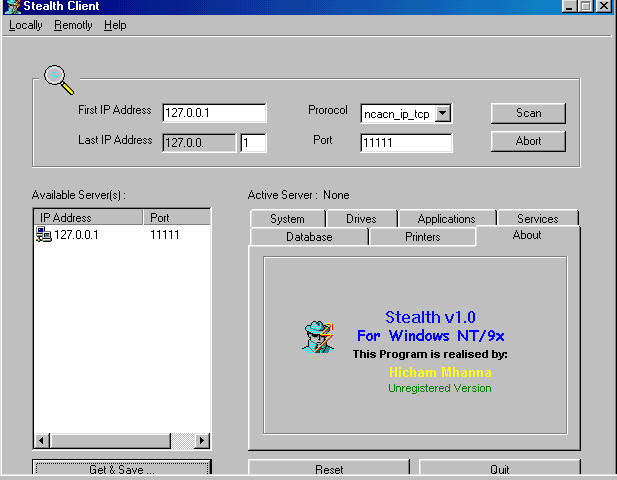The image size is (617, 480).
Task: Click the server computer icon for 127.0.0.1
Action: pos(44,235)
